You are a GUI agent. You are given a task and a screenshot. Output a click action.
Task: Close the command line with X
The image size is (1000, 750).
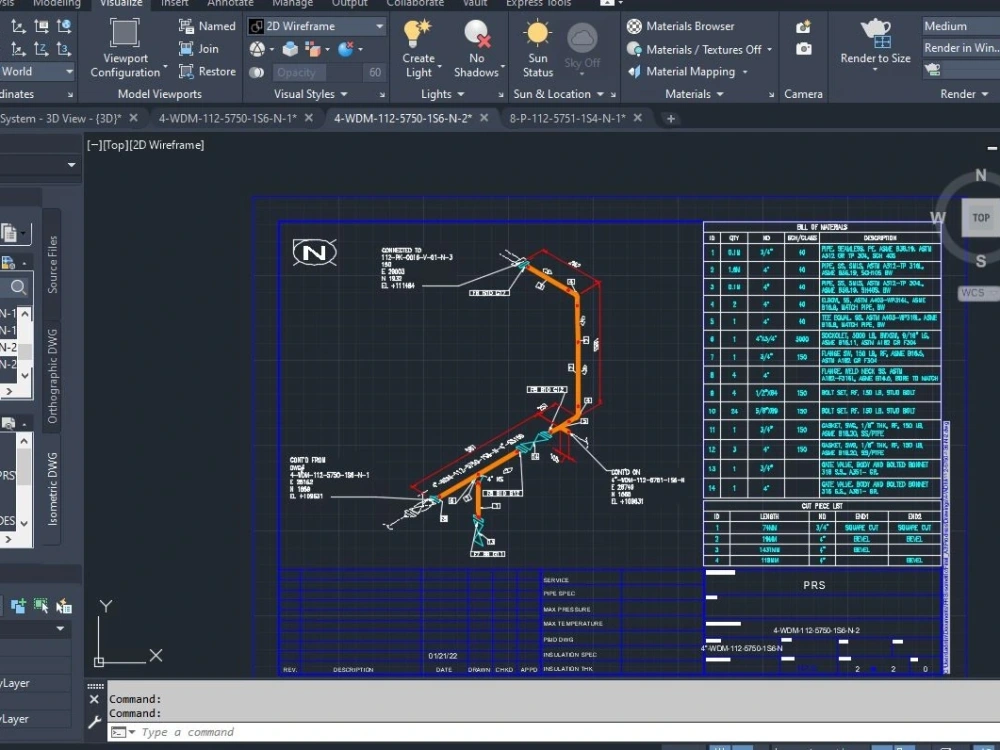(94, 699)
